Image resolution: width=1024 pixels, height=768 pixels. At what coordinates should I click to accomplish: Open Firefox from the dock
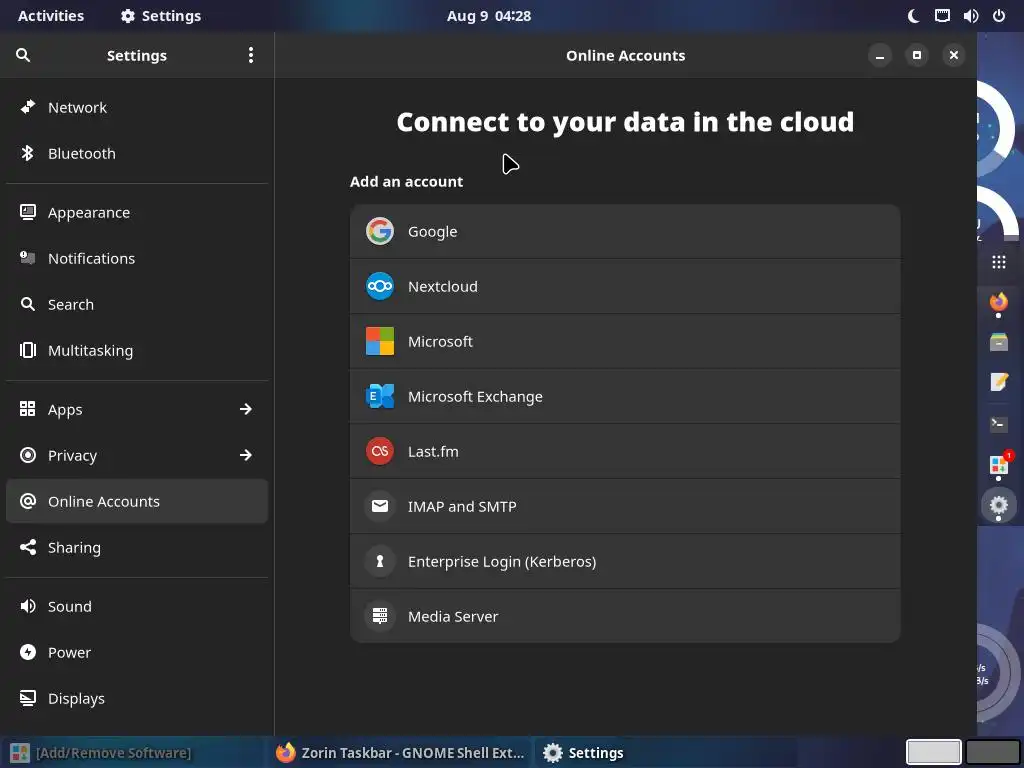pos(998,302)
